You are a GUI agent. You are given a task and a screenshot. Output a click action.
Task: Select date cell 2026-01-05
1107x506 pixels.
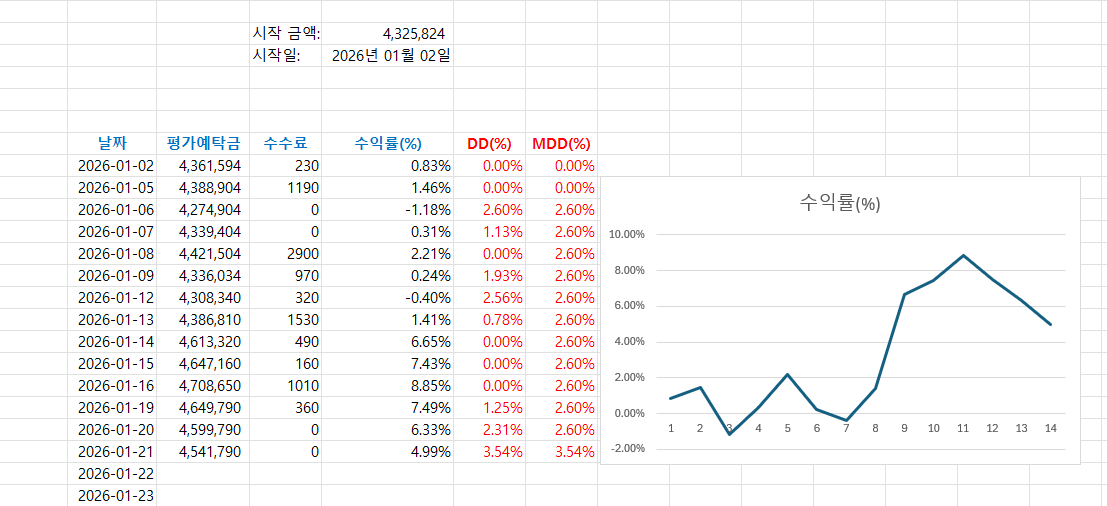[116, 188]
